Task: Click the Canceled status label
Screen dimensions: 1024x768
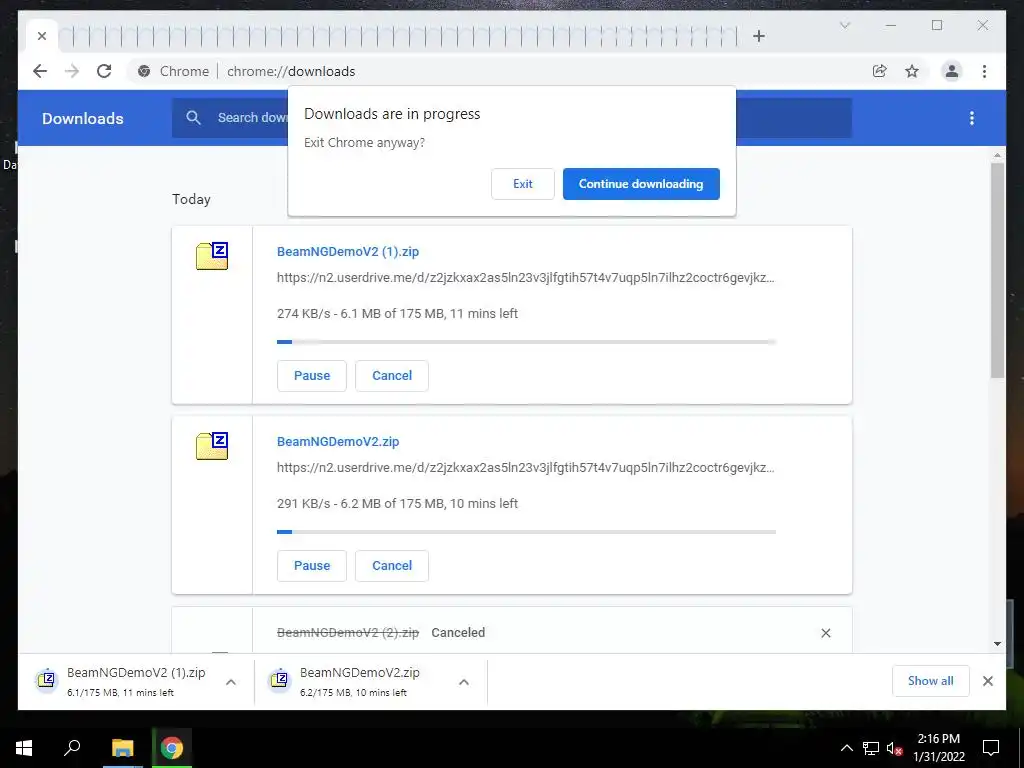Action: [x=458, y=633]
